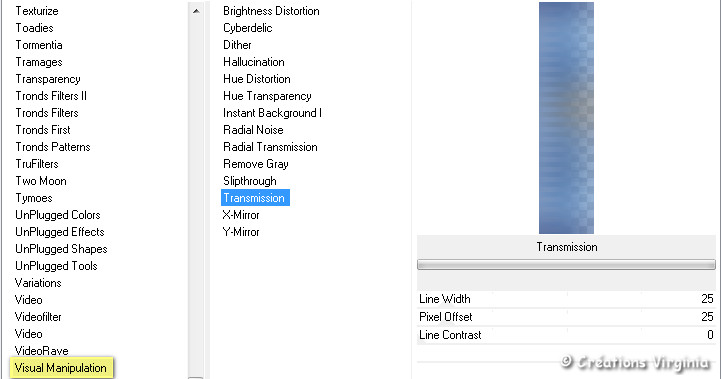
Task: Select the Radial Noise filter
Action: click(253, 130)
